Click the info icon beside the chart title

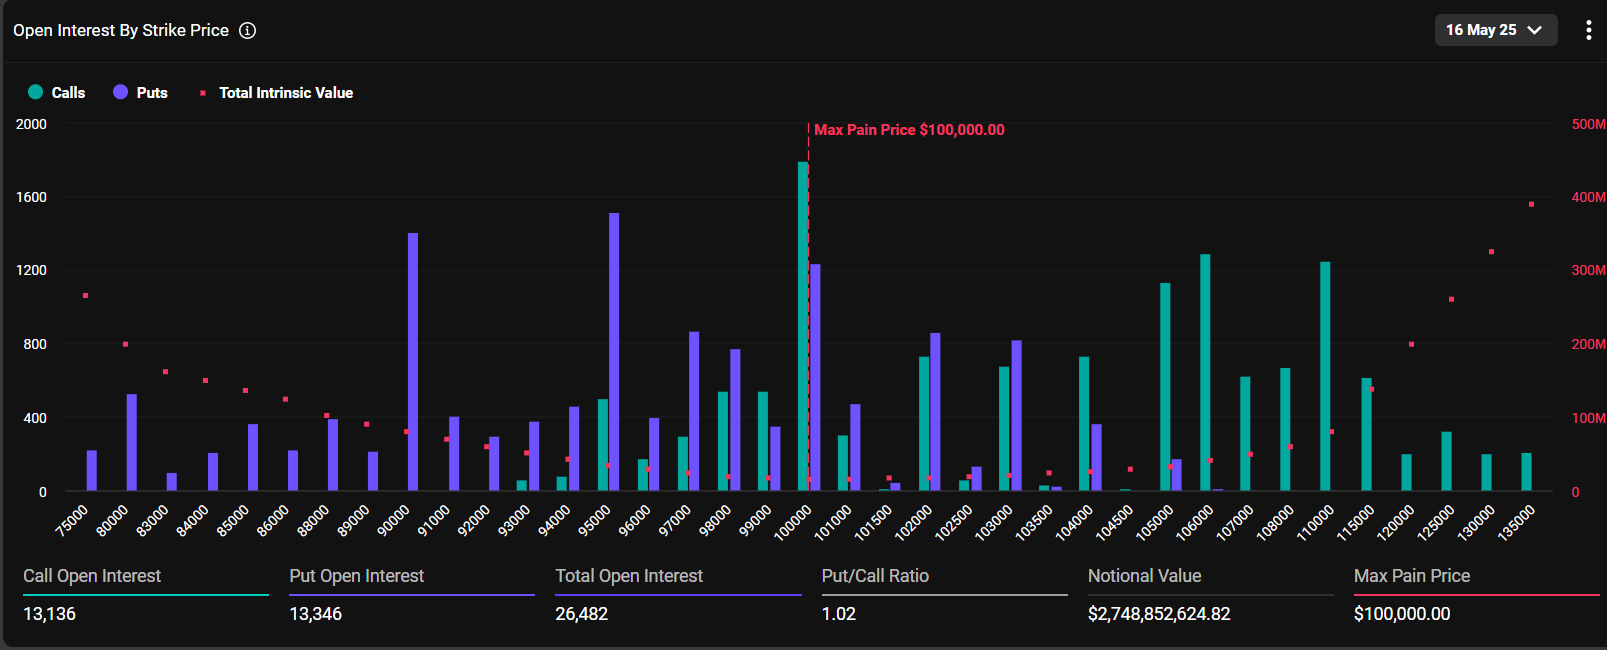(x=247, y=30)
